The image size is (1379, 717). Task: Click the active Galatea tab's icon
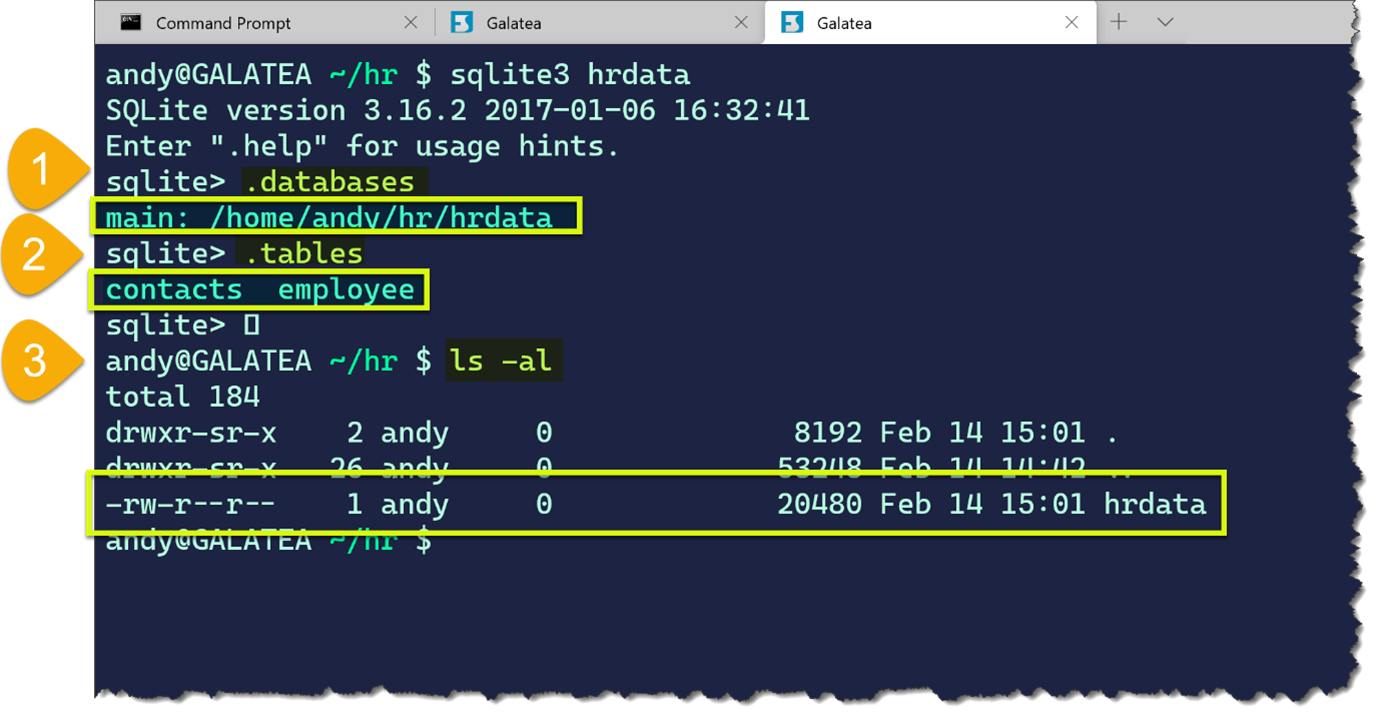[x=792, y=23]
